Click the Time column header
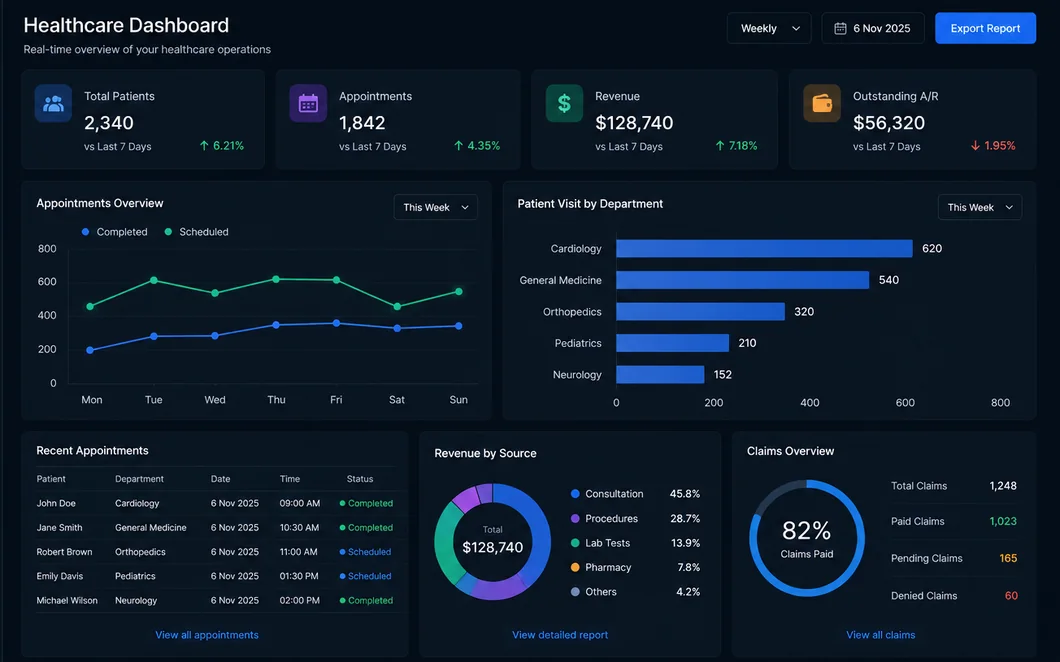The width and height of the screenshot is (1060, 662). 290,479
